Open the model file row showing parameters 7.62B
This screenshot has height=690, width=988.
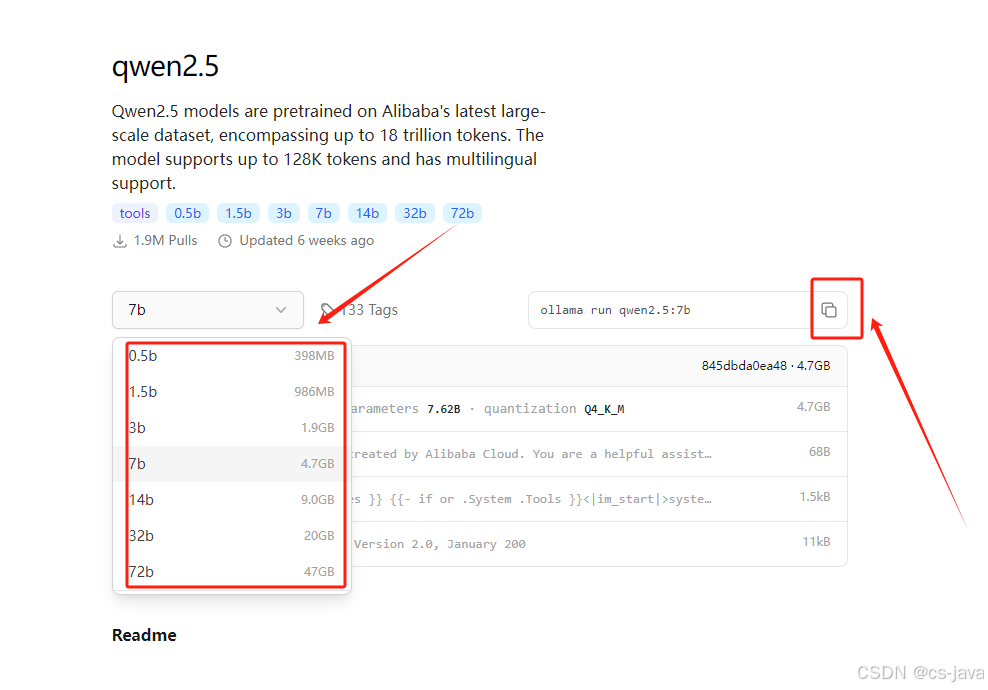599,409
